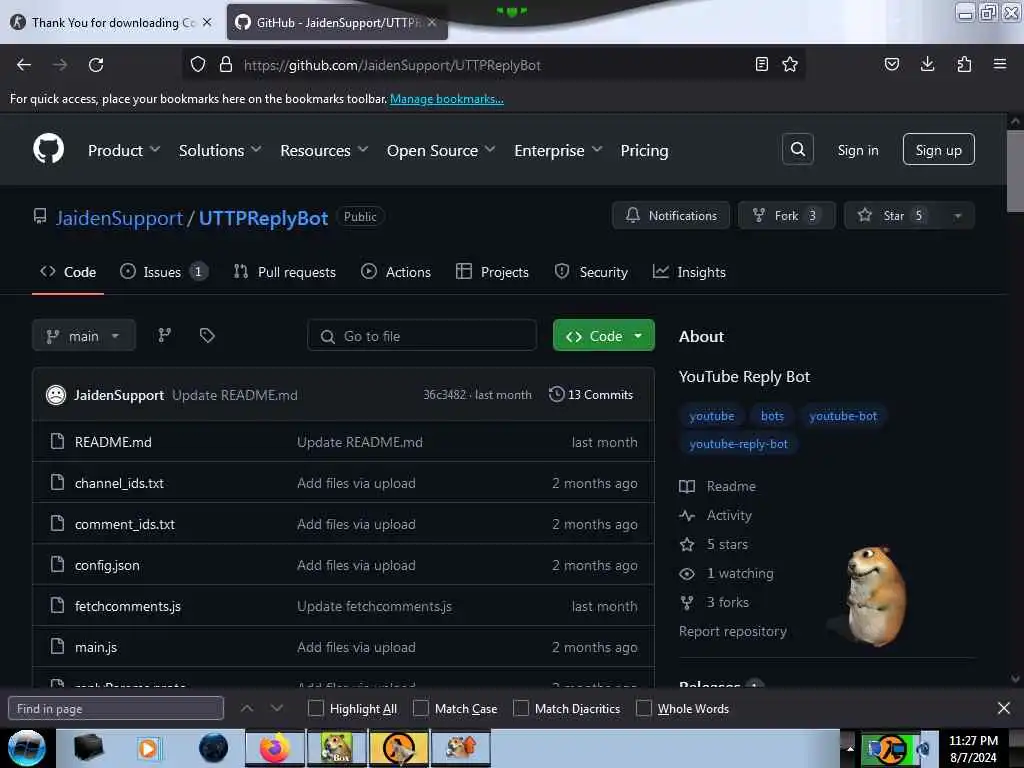Image resolution: width=1024 pixels, height=768 pixels.
Task: View the 13 Commits history
Action: click(591, 394)
